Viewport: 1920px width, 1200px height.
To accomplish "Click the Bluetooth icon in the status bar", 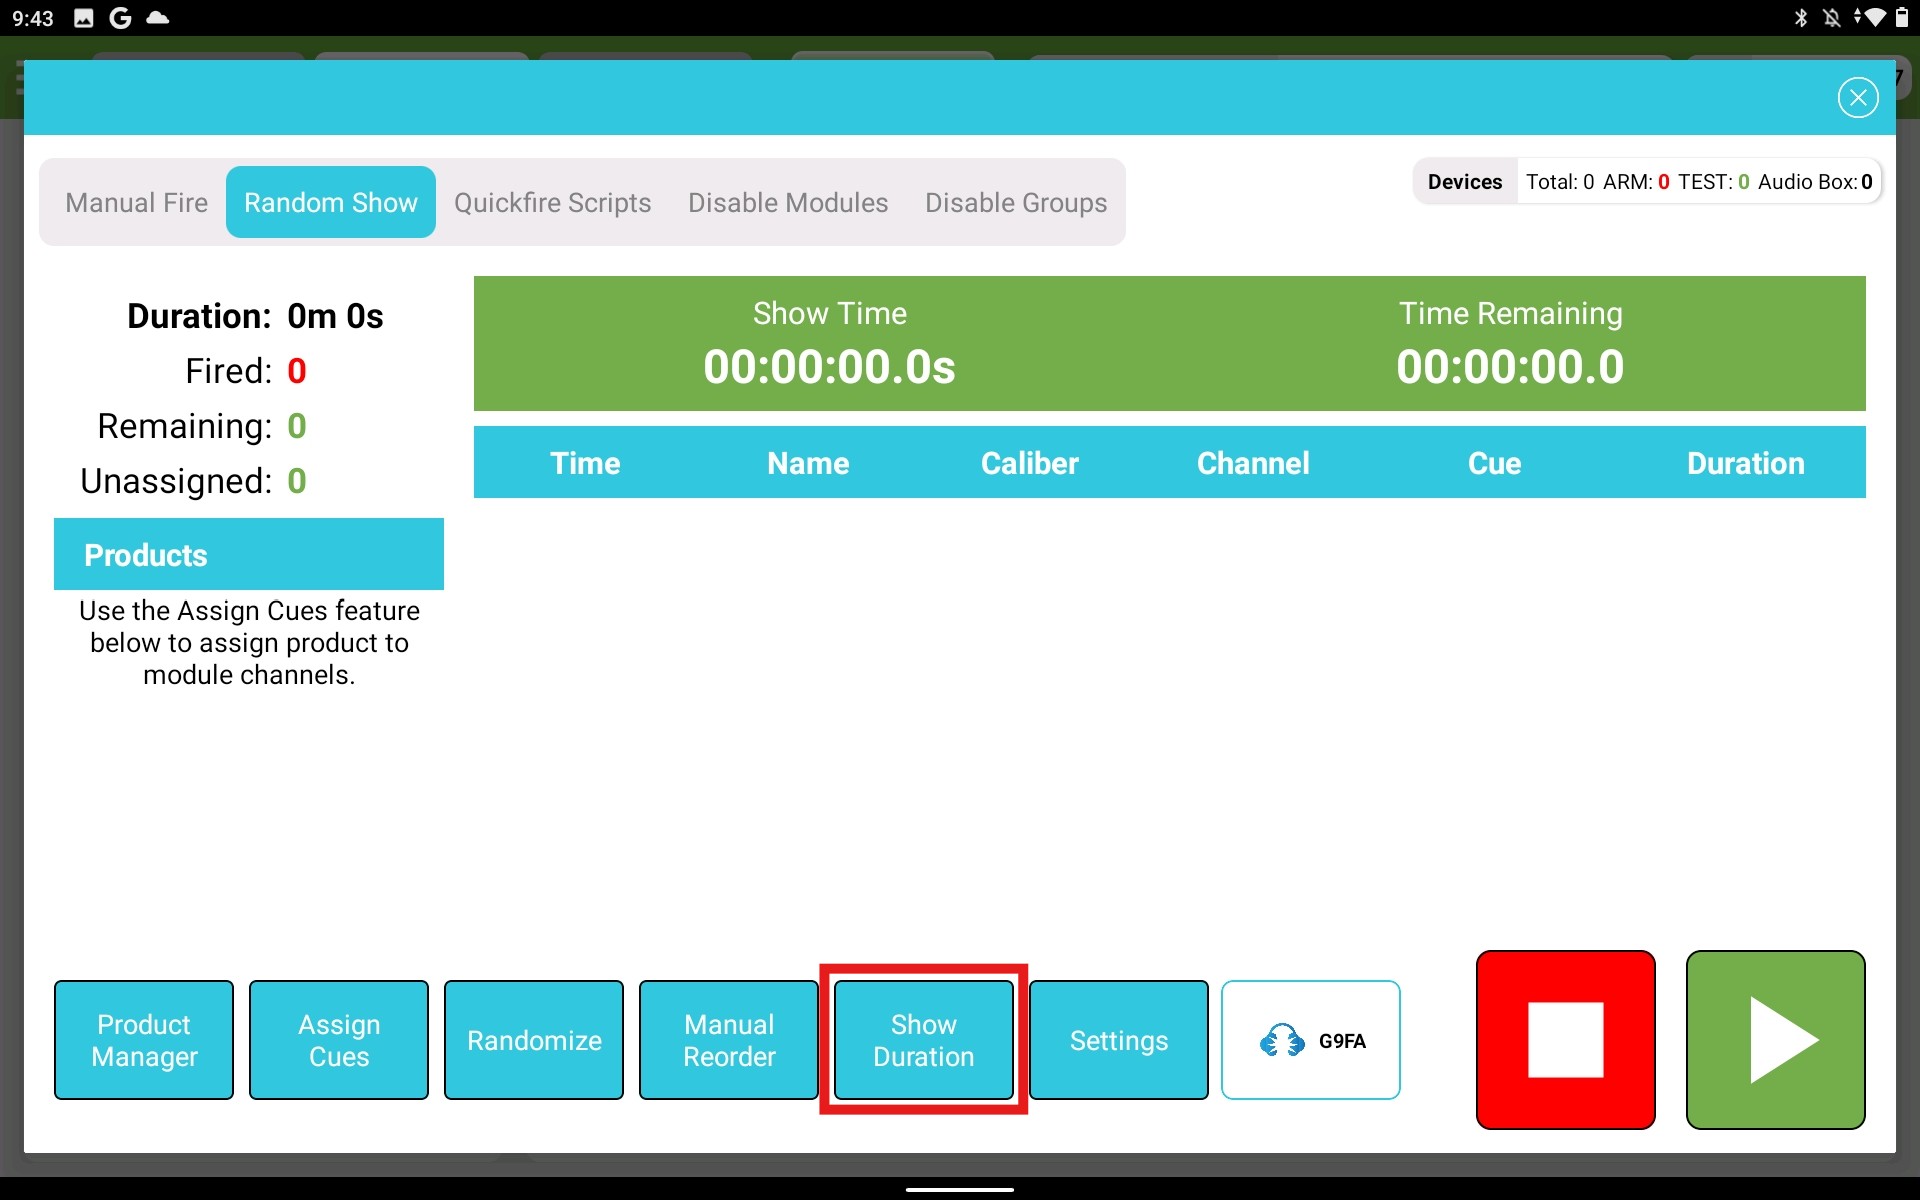I will (x=1799, y=17).
